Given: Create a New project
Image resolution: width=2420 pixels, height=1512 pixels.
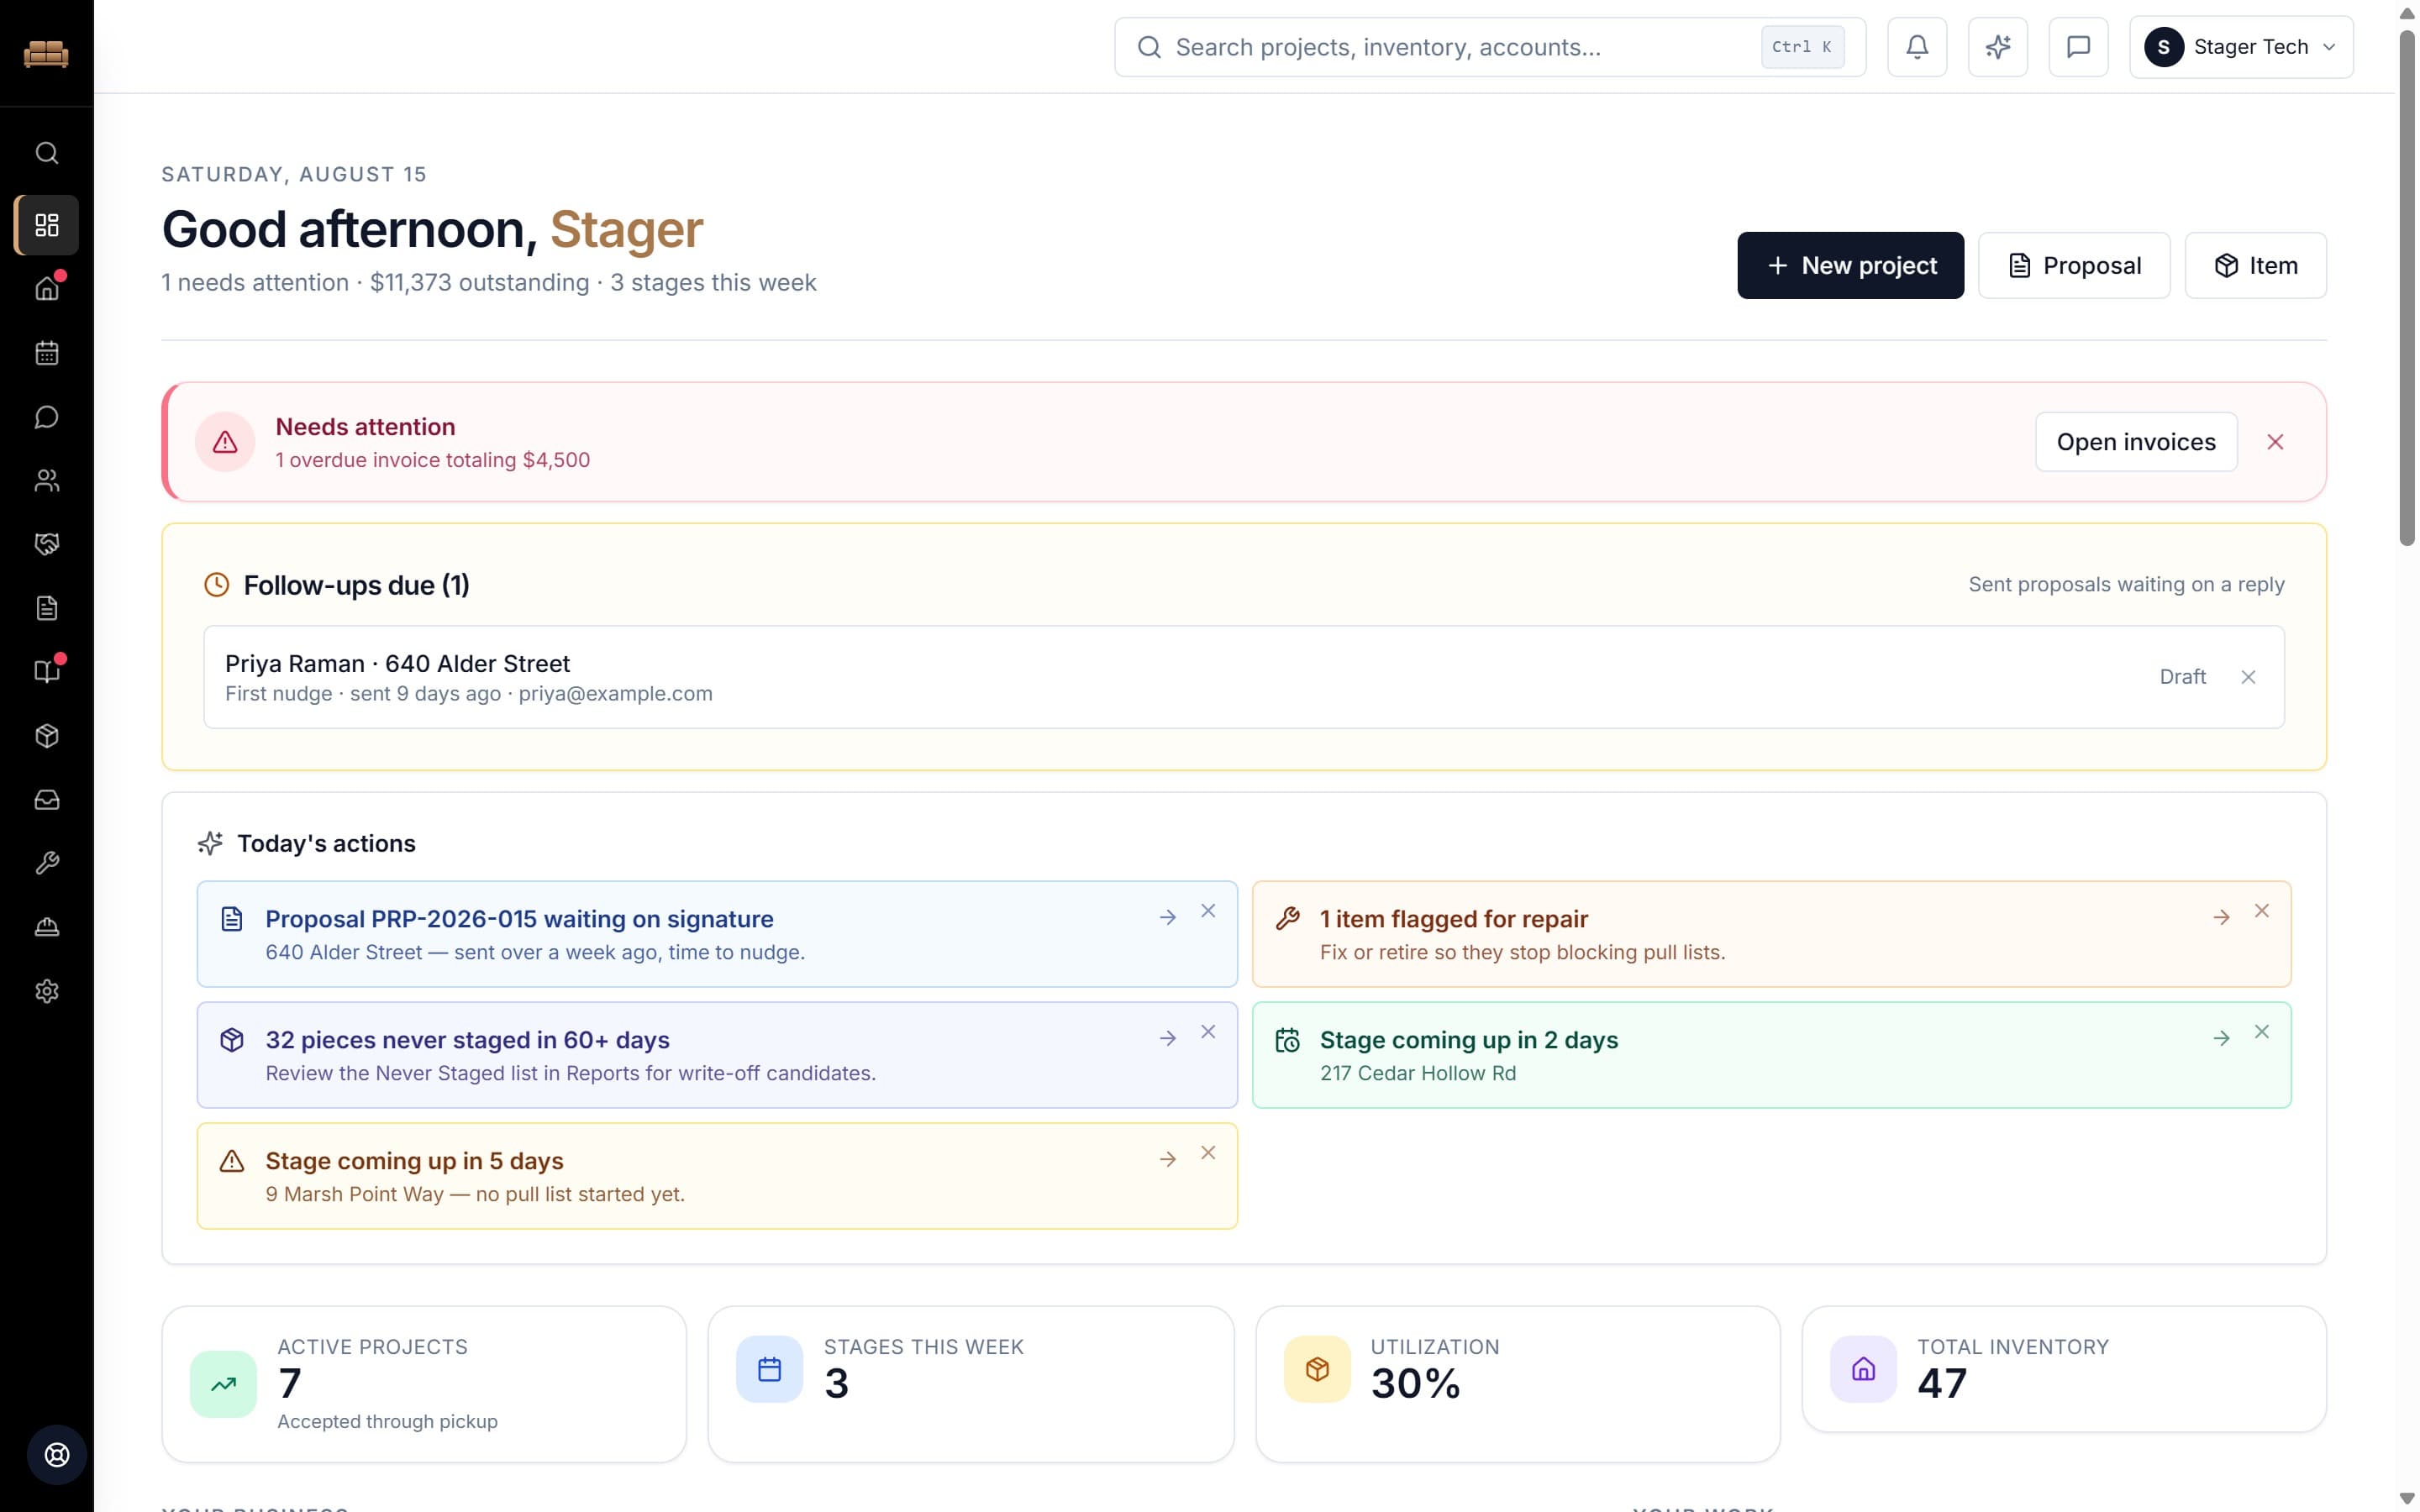Looking at the screenshot, I should click(x=1850, y=266).
